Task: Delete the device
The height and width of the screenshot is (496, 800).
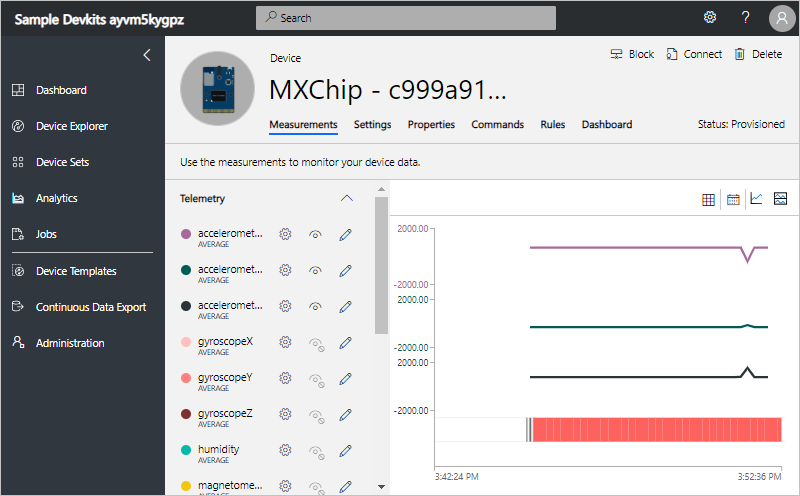Action: click(x=758, y=54)
